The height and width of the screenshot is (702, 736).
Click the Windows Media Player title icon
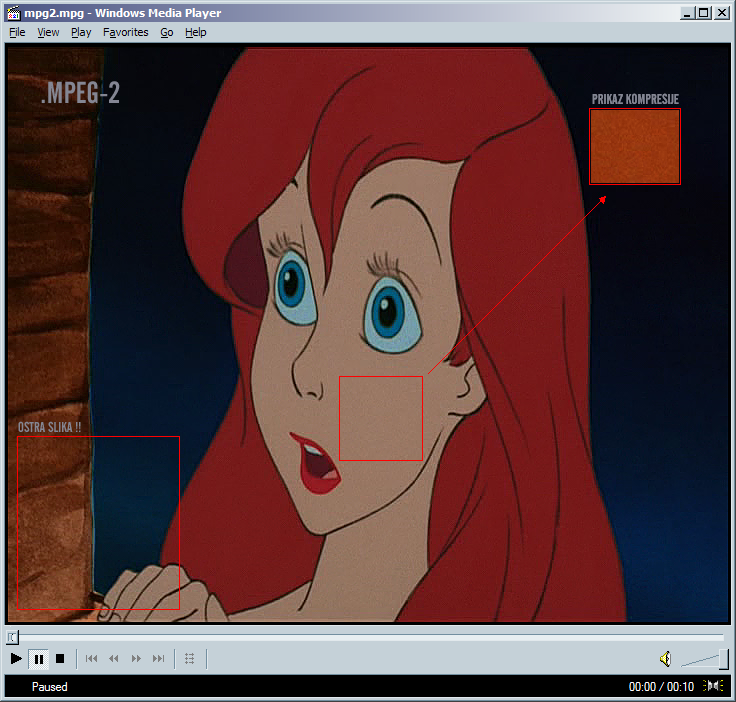(14, 13)
